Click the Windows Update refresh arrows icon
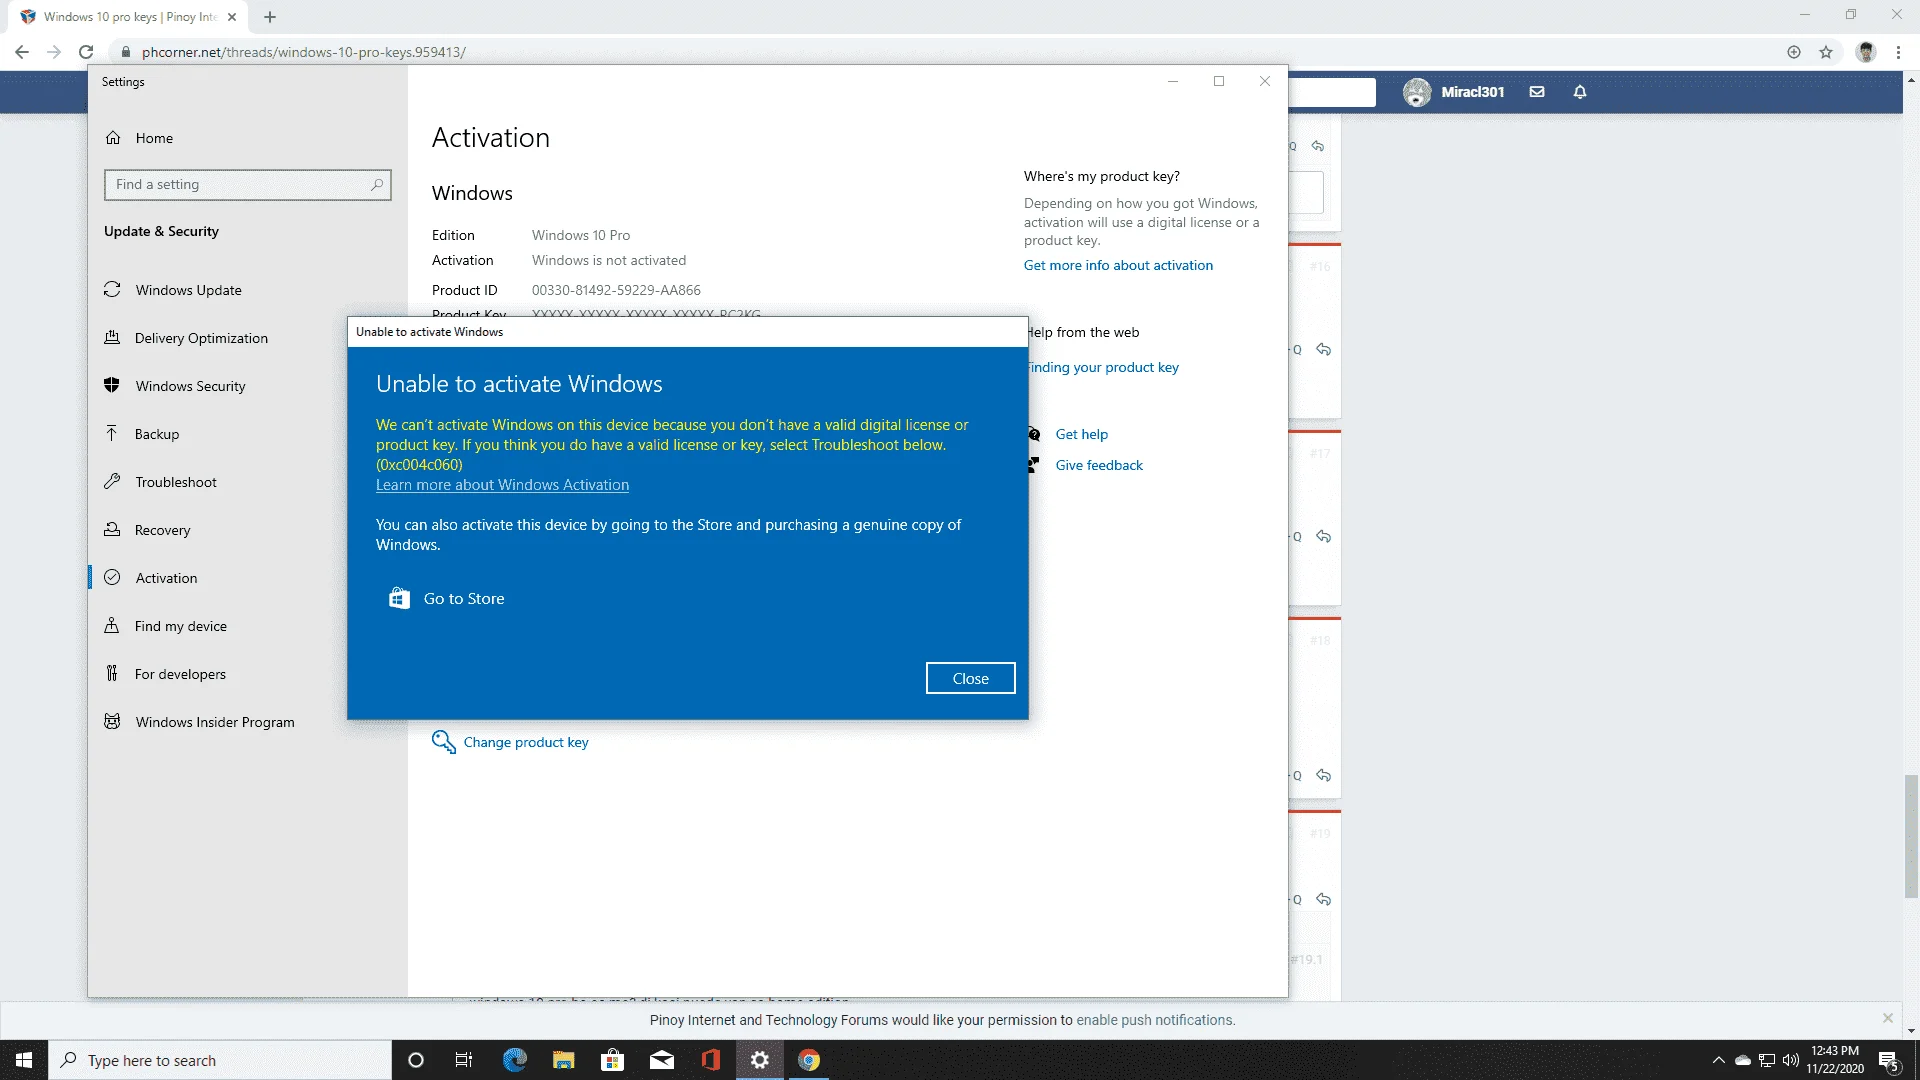Screen dimensions: 1920x1080 [112, 289]
